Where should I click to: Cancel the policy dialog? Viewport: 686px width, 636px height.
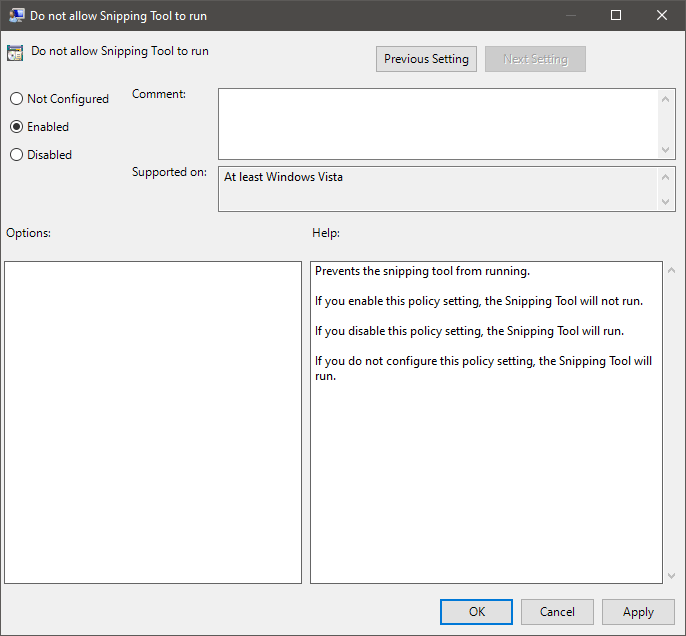(557, 612)
